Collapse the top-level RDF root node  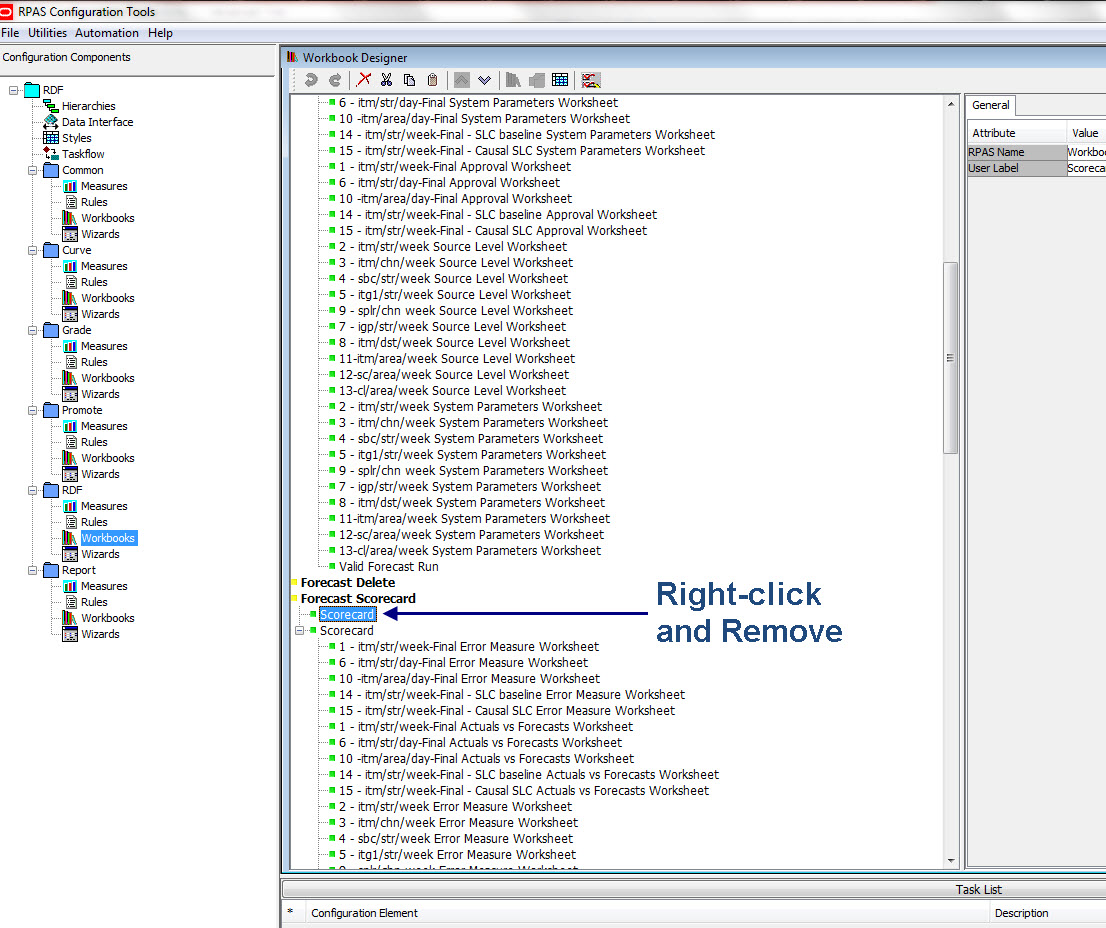click(13, 90)
